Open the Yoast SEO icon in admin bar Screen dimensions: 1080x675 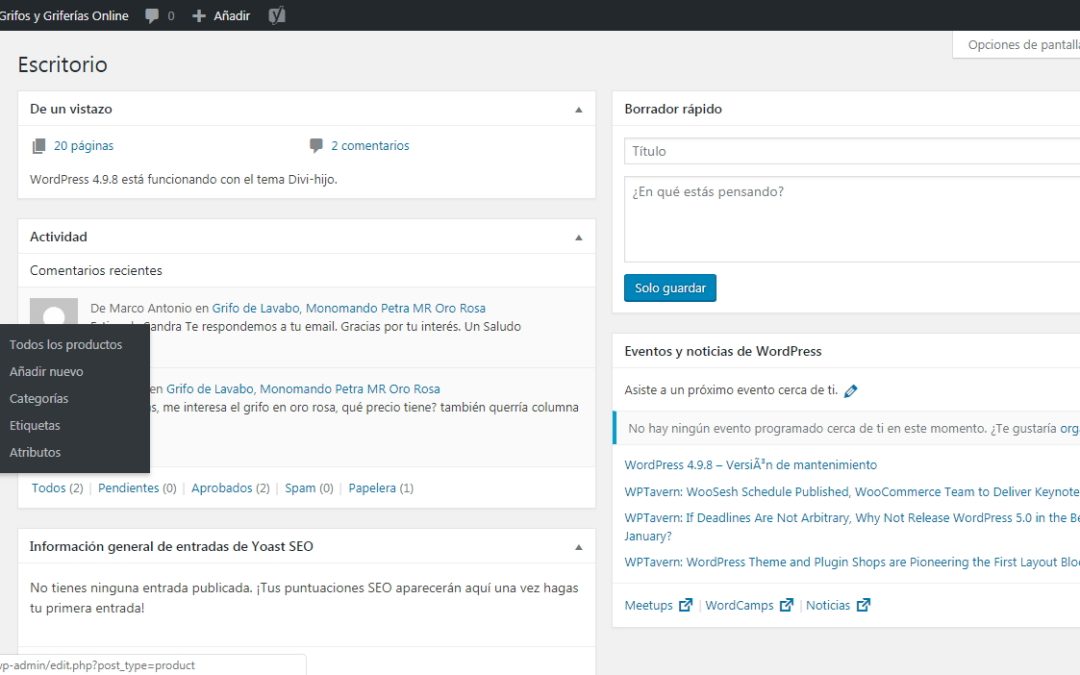click(x=277, y=15)
